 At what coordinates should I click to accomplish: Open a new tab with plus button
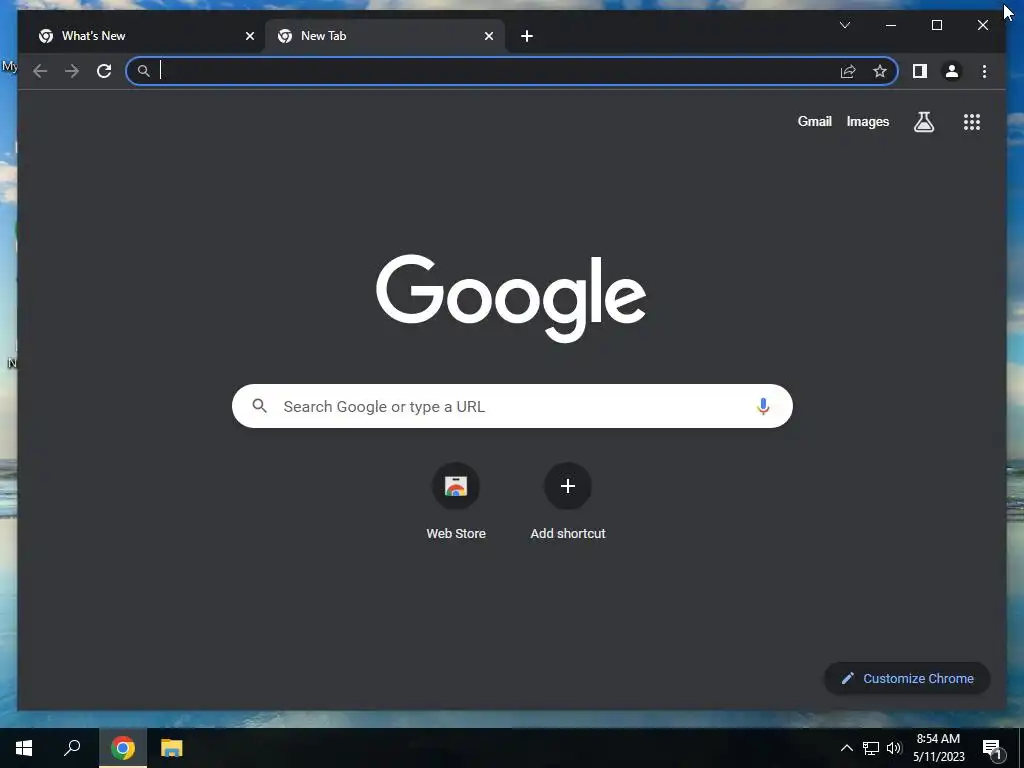tap(527, 36)
